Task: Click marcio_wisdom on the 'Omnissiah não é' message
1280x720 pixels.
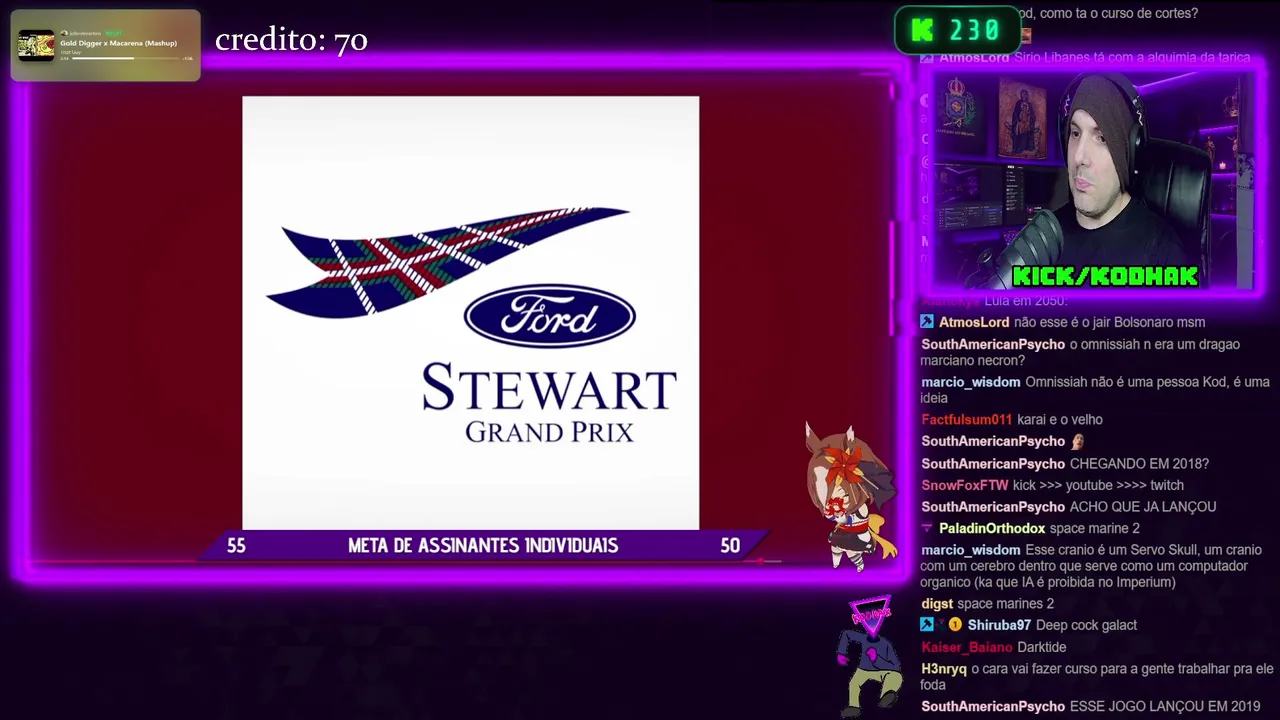Action: [971, 382]
